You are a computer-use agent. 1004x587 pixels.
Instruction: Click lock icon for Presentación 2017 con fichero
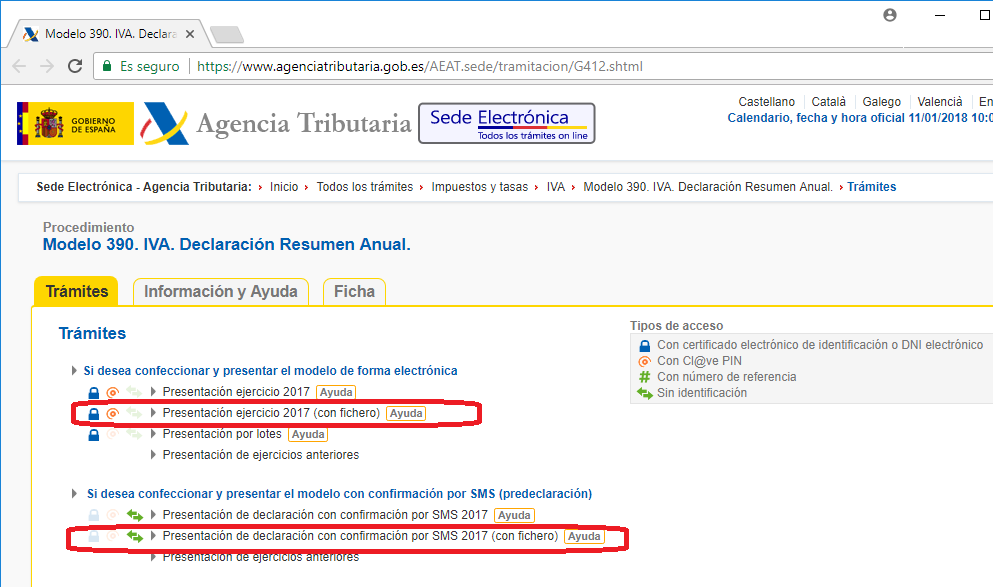click(x=93, y=414)
